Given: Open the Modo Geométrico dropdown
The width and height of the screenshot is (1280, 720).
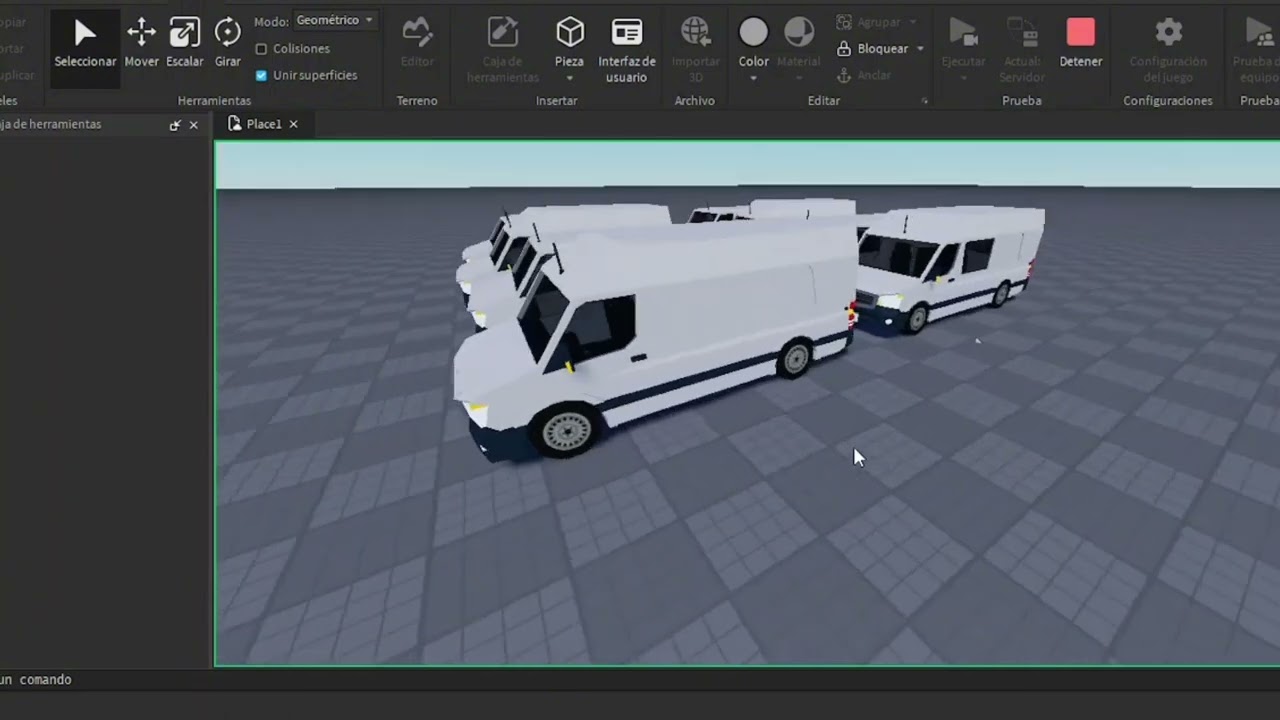Looking at the screenshot, I should pyautogui.click(x=335, y=20).
